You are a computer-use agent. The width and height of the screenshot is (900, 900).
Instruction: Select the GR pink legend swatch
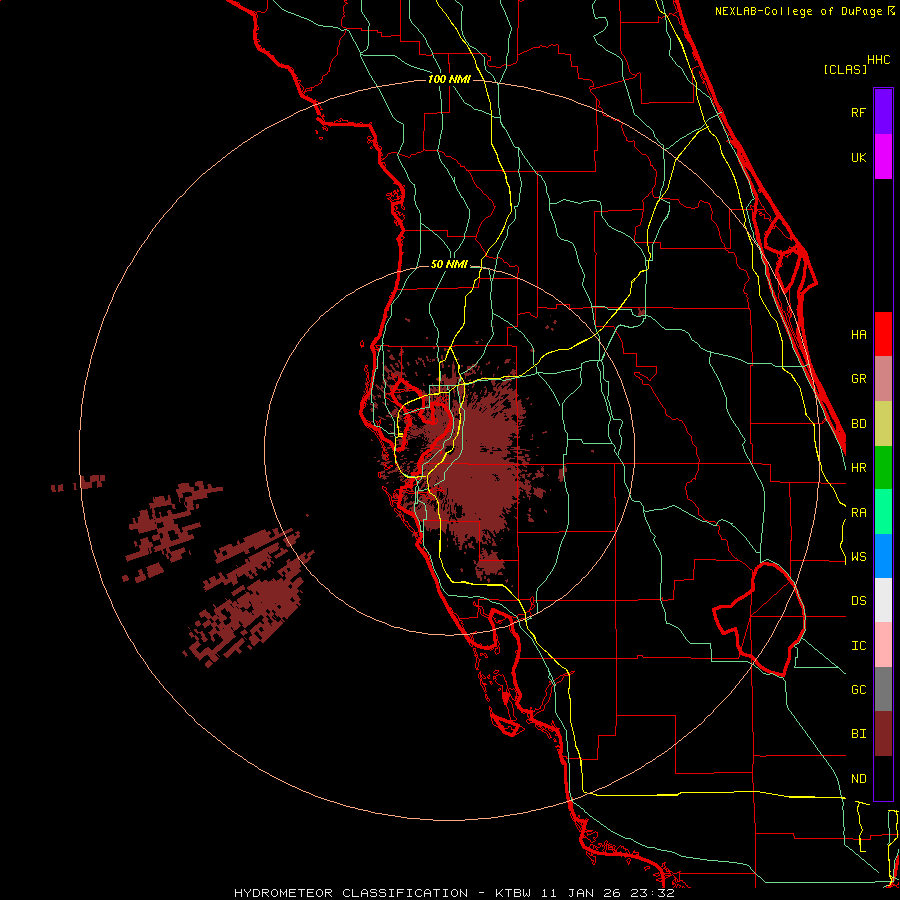coord(883,379)
